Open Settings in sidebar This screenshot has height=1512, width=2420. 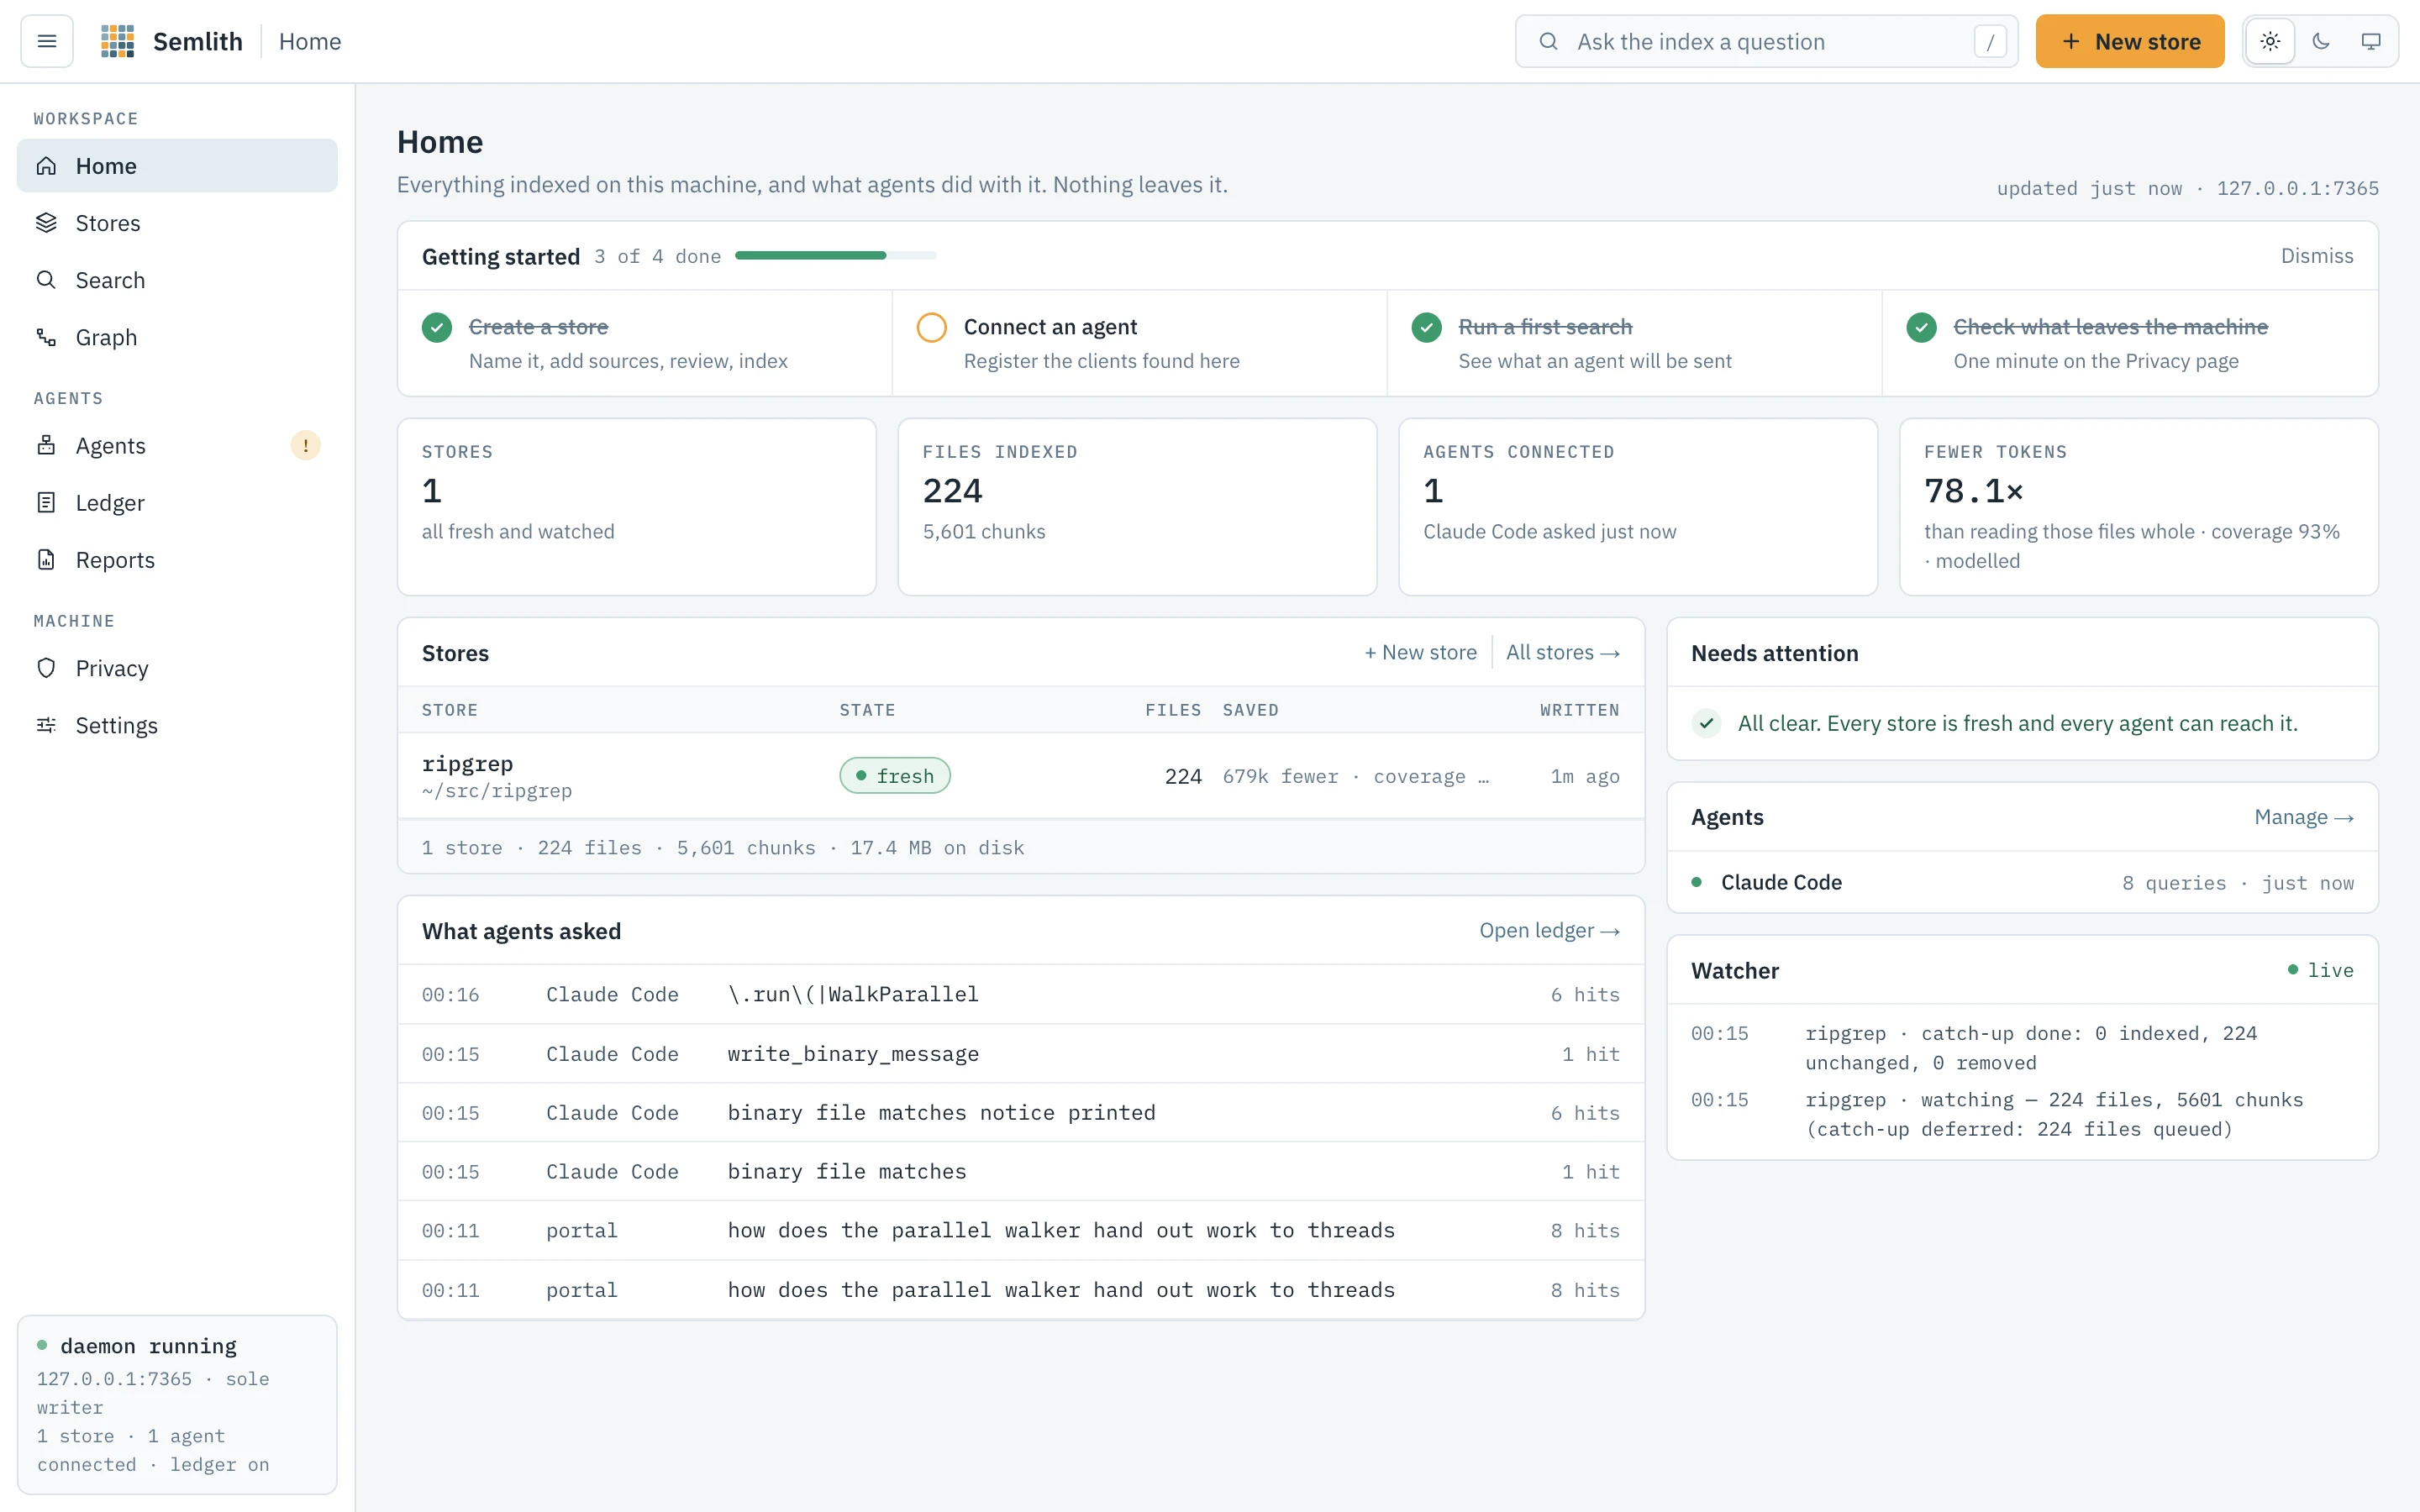pos(177,725)
